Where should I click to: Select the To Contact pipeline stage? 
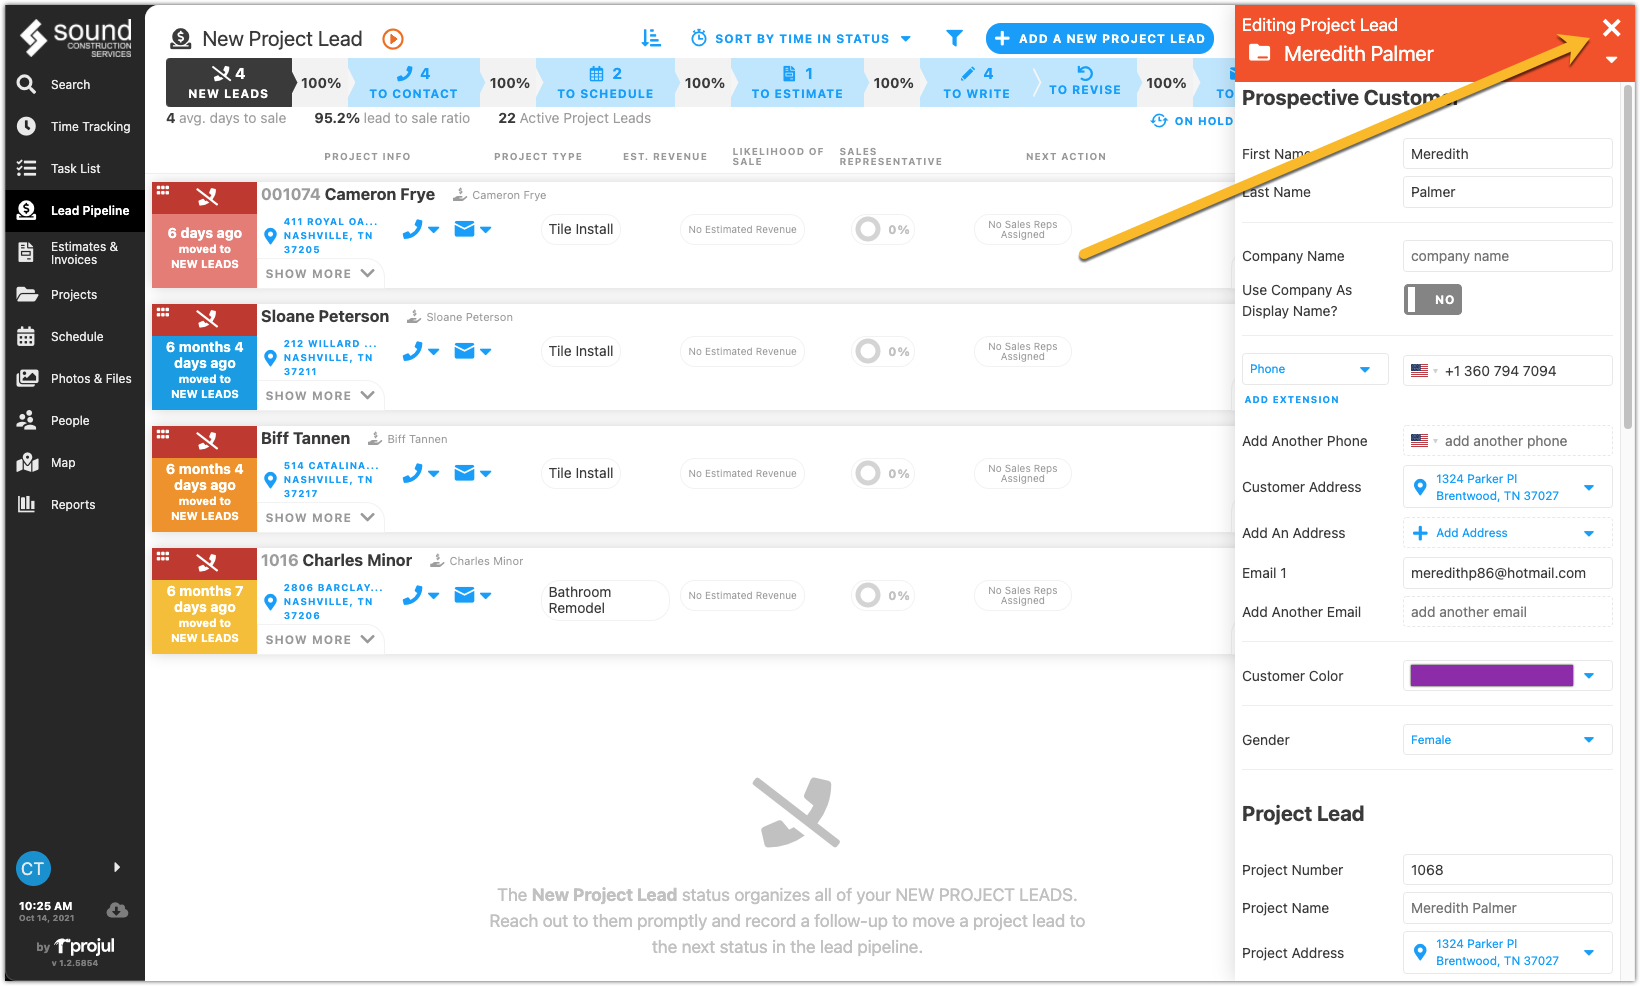point(414,82)
